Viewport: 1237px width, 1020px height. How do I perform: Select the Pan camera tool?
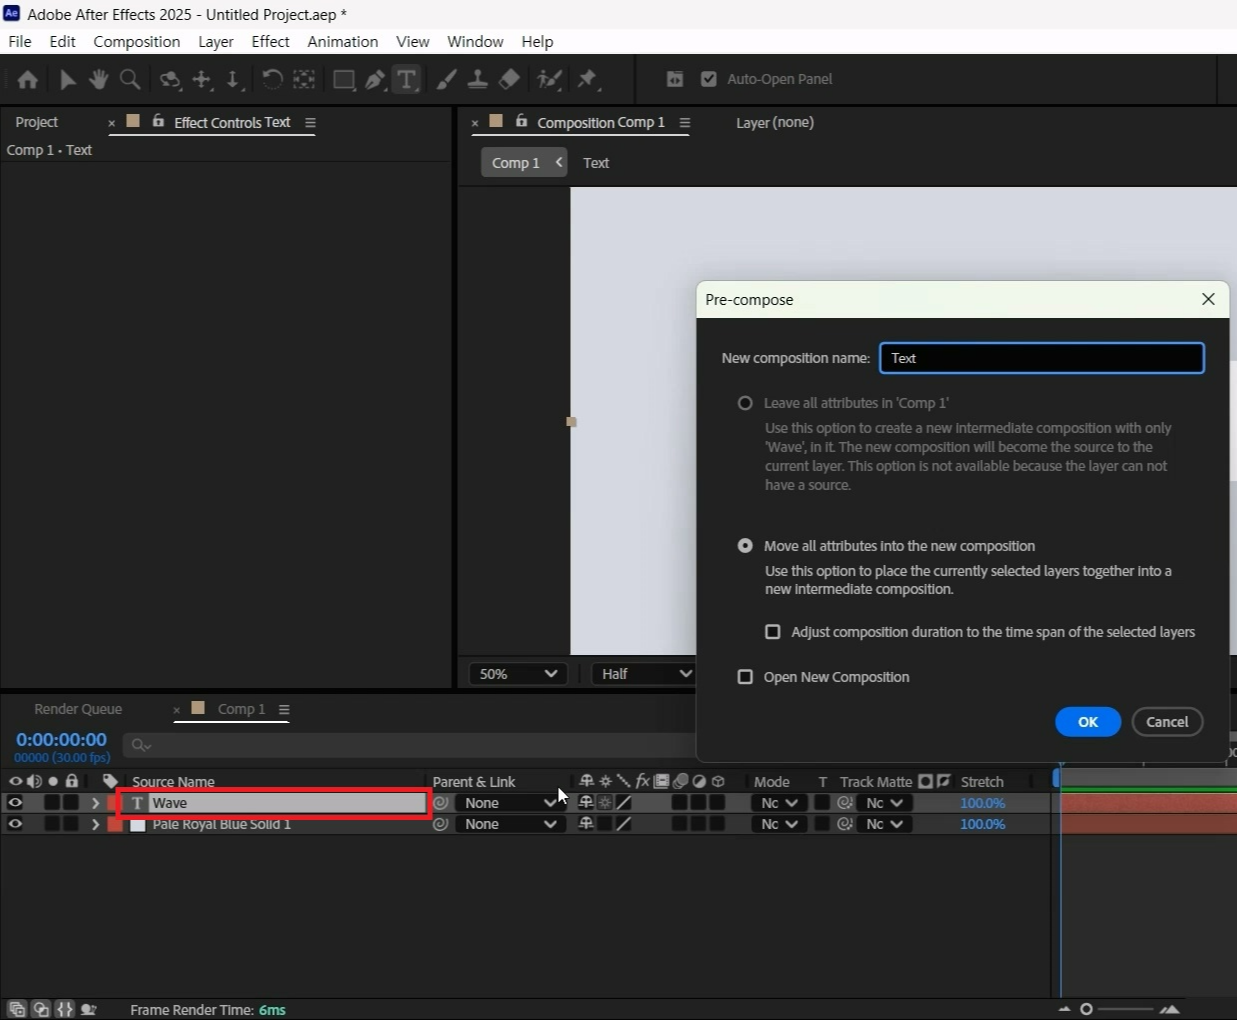(x=202, y=79)
